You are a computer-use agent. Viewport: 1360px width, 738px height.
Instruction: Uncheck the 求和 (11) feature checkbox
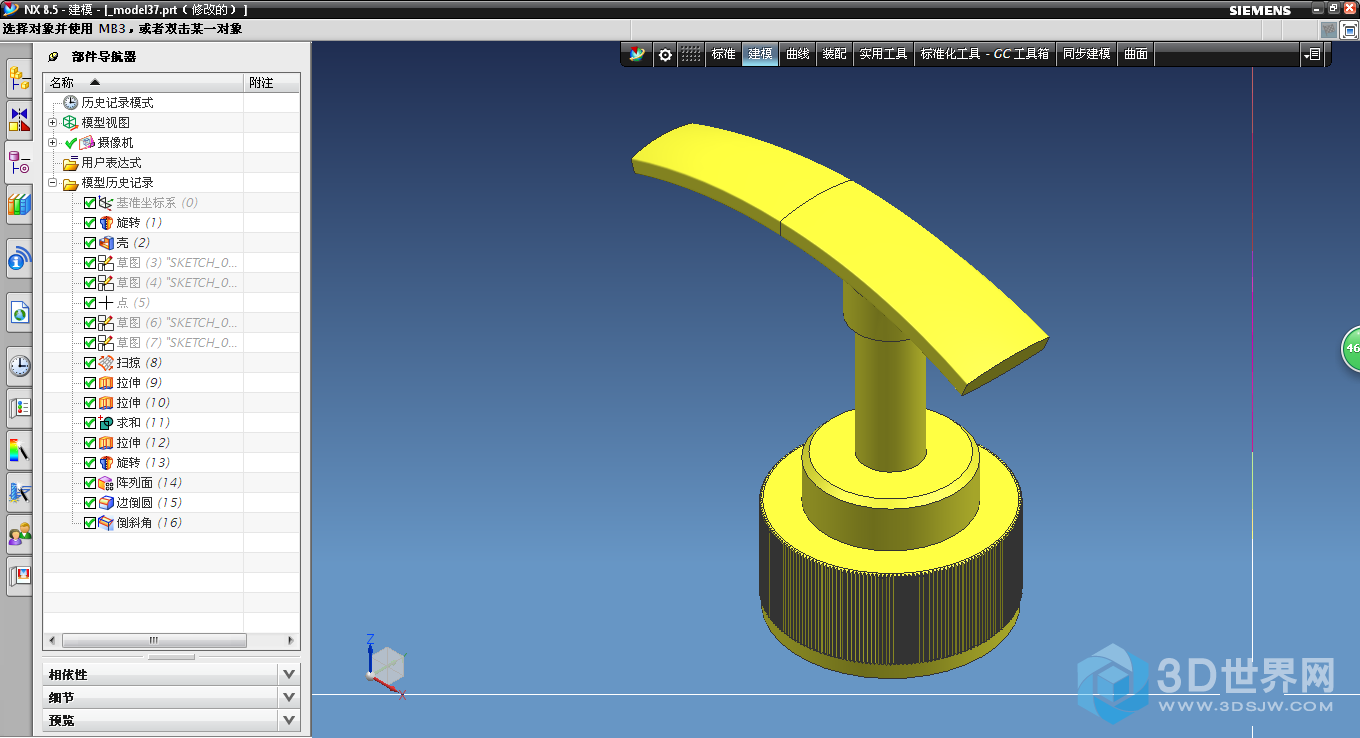90,423
